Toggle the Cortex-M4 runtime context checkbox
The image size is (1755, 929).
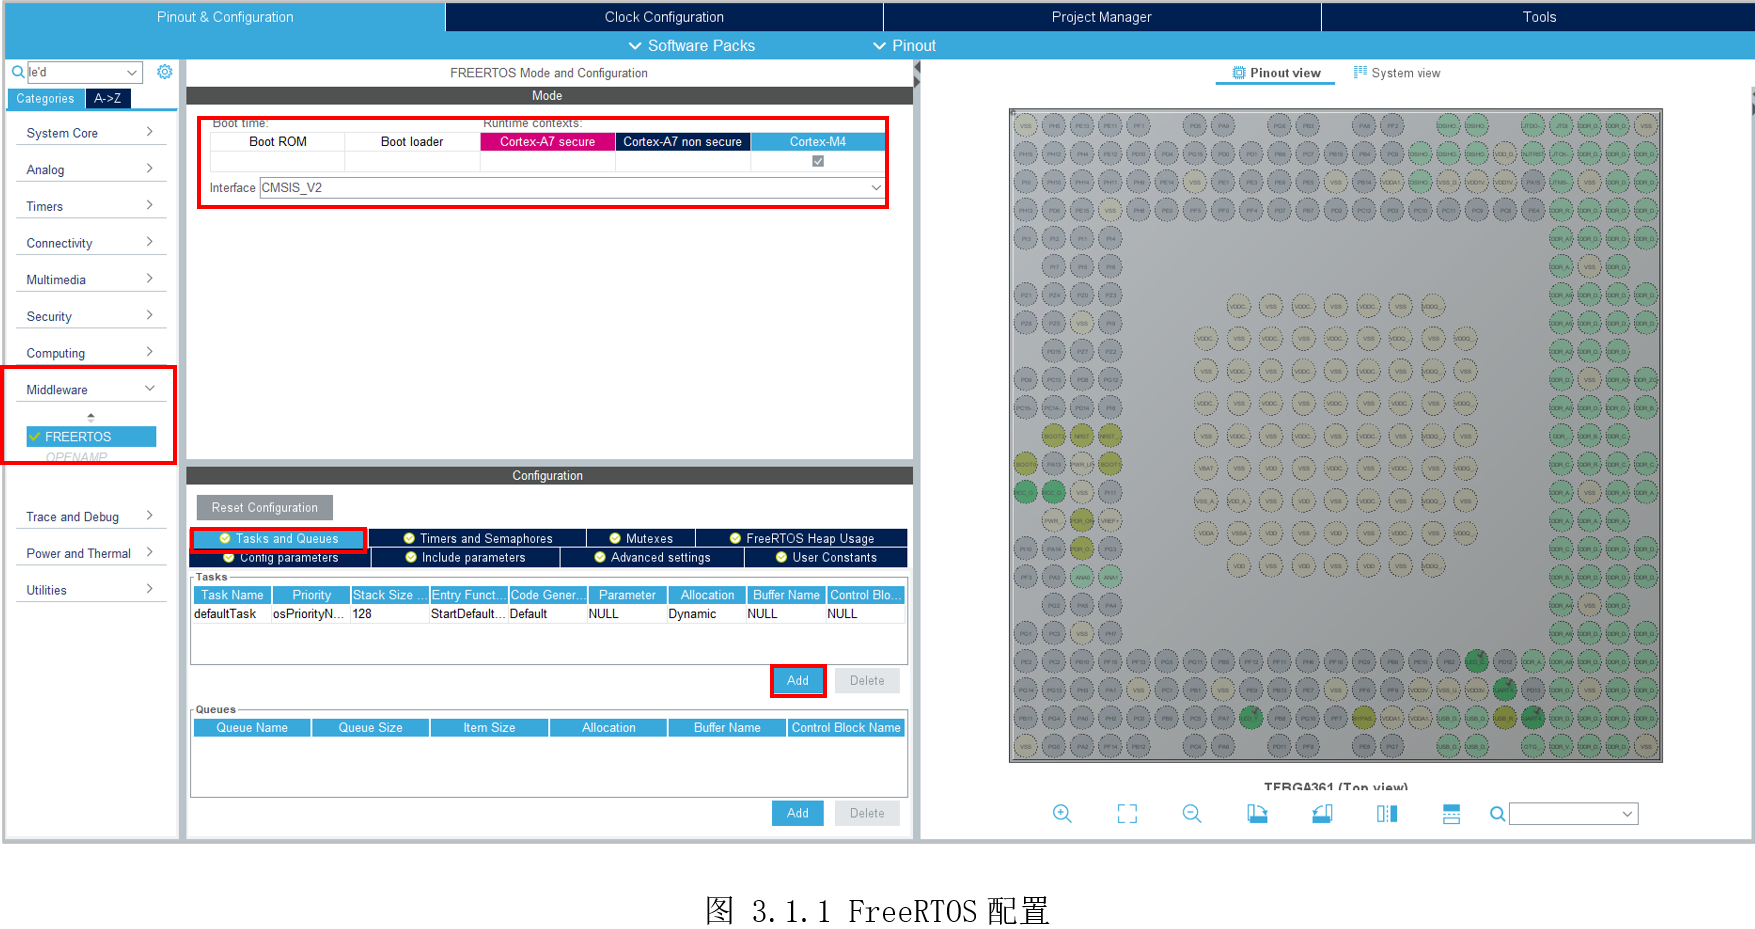818,161
